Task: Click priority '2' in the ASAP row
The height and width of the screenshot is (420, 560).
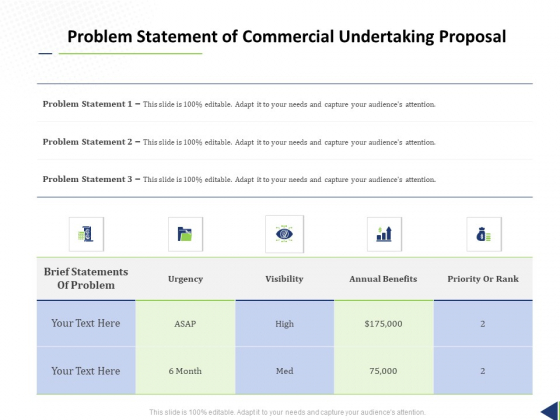Action: click(x=483, y=324)
